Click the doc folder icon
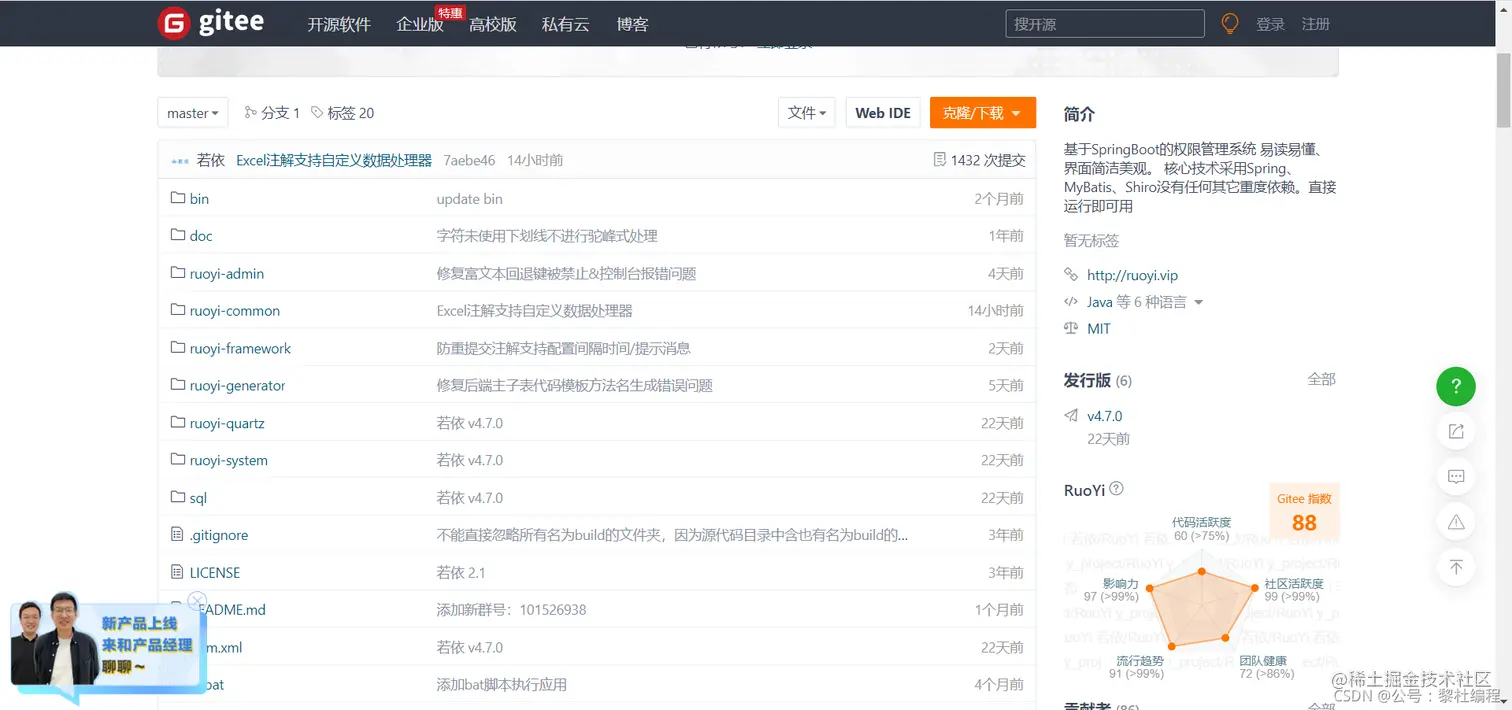The image size is (1512, 710). (x=178, y=235)
